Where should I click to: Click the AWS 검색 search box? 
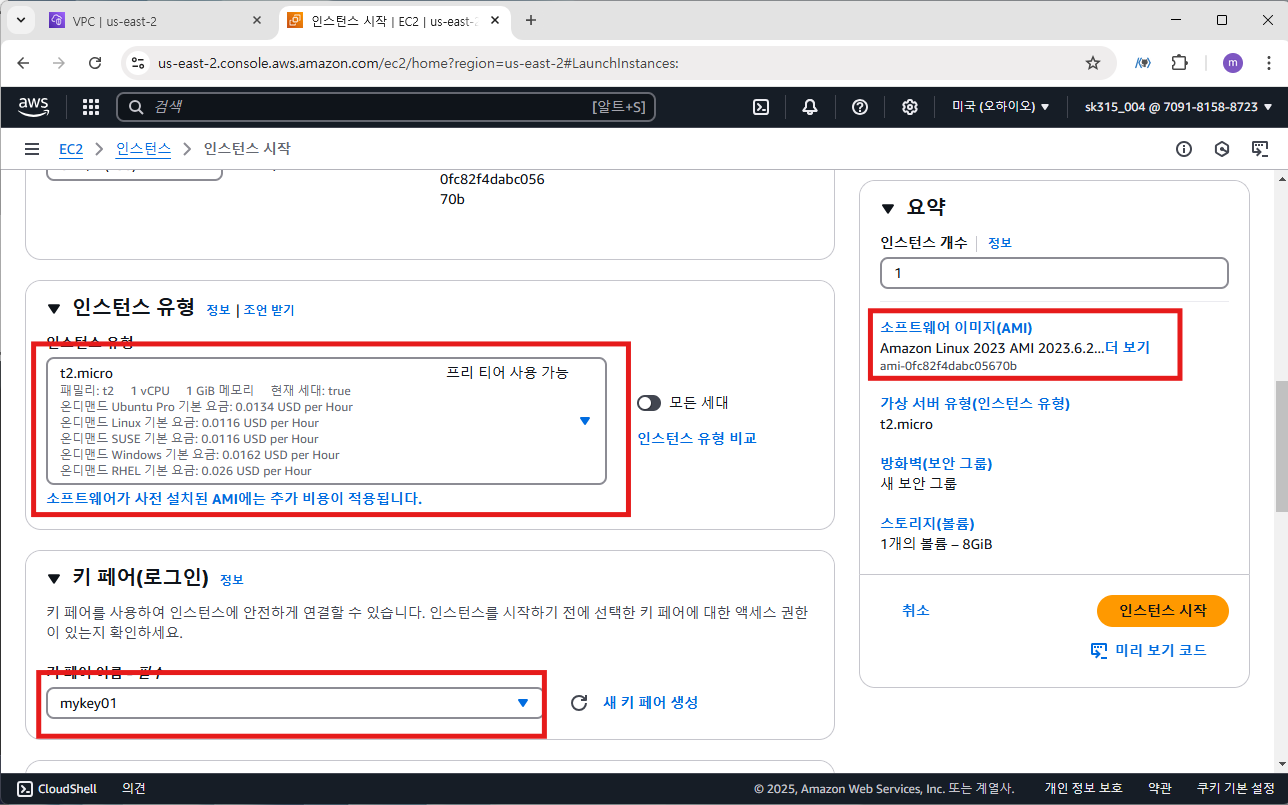(x=386, y=107)
